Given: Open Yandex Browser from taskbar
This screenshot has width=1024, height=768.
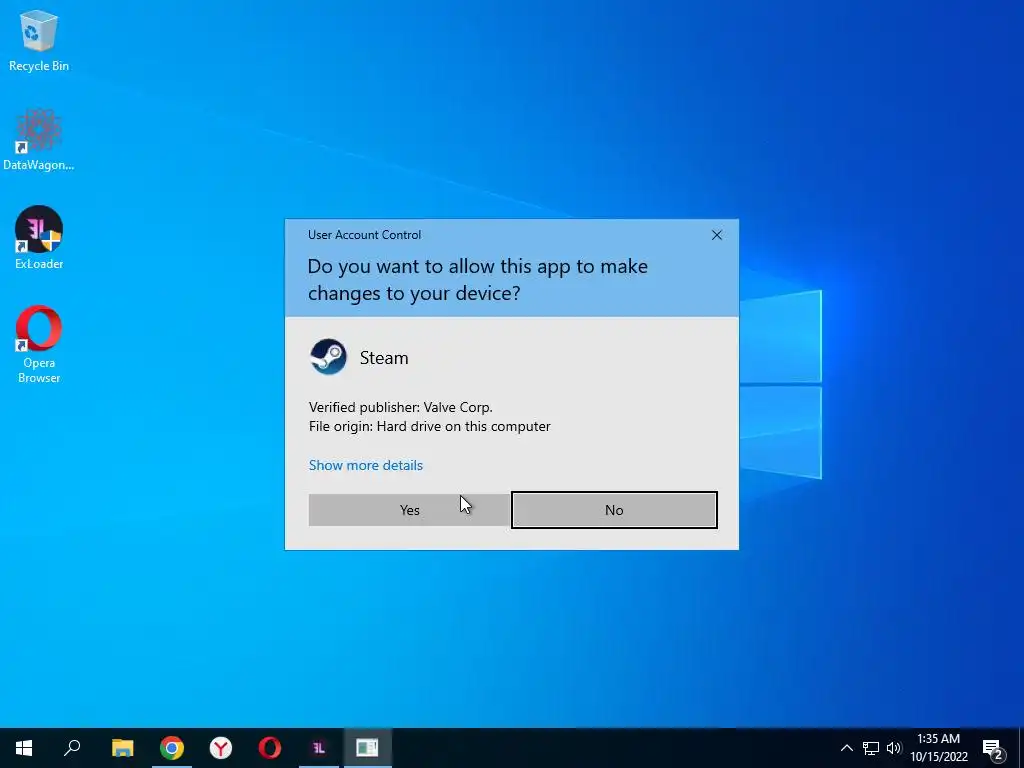Looking at the screenshot, I should tap(221, 748).
